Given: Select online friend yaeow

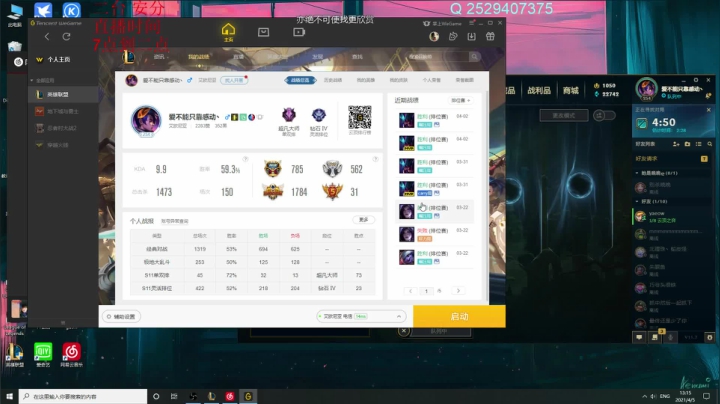Looking at the screenshot, I should tap(673, 217).
